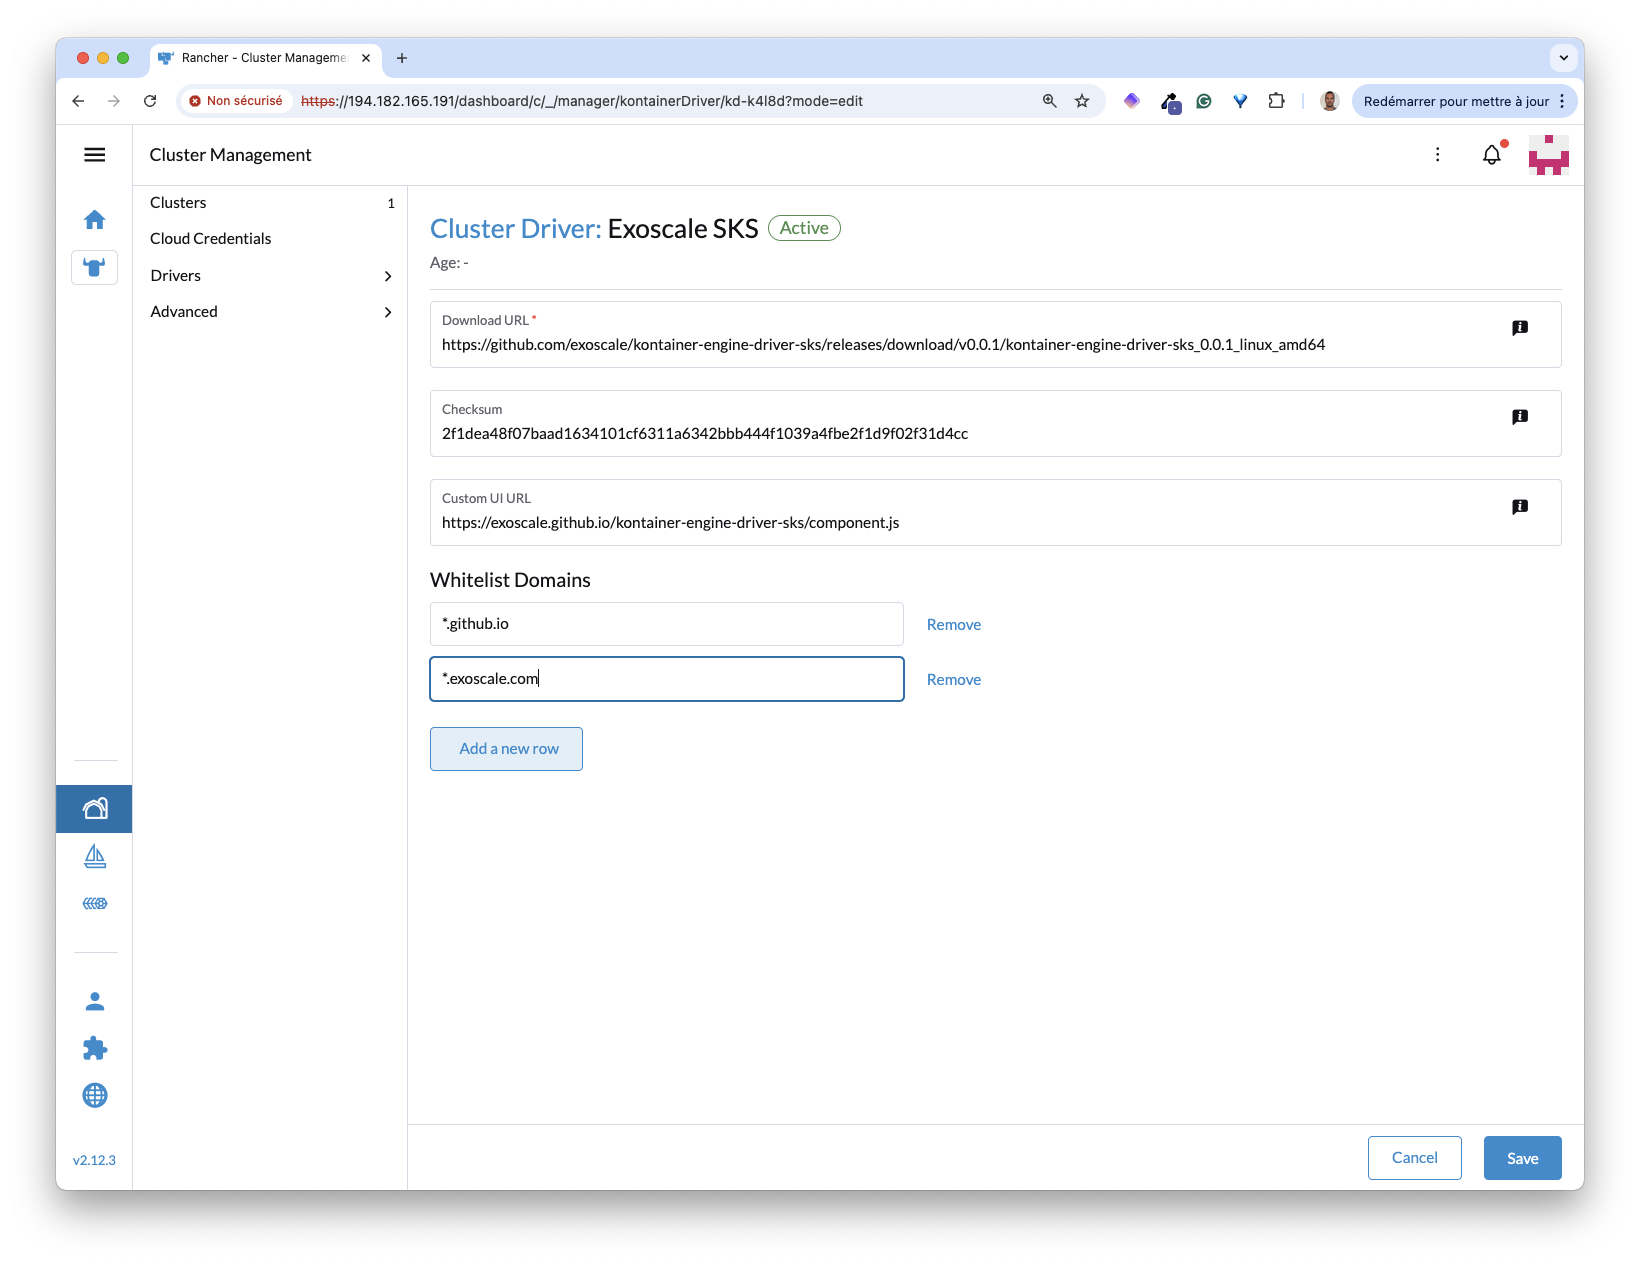This screenshot has width=1640, height=1264.
Task: Open the browser tab search dropdown arrow
Action: pos(1562,58)
